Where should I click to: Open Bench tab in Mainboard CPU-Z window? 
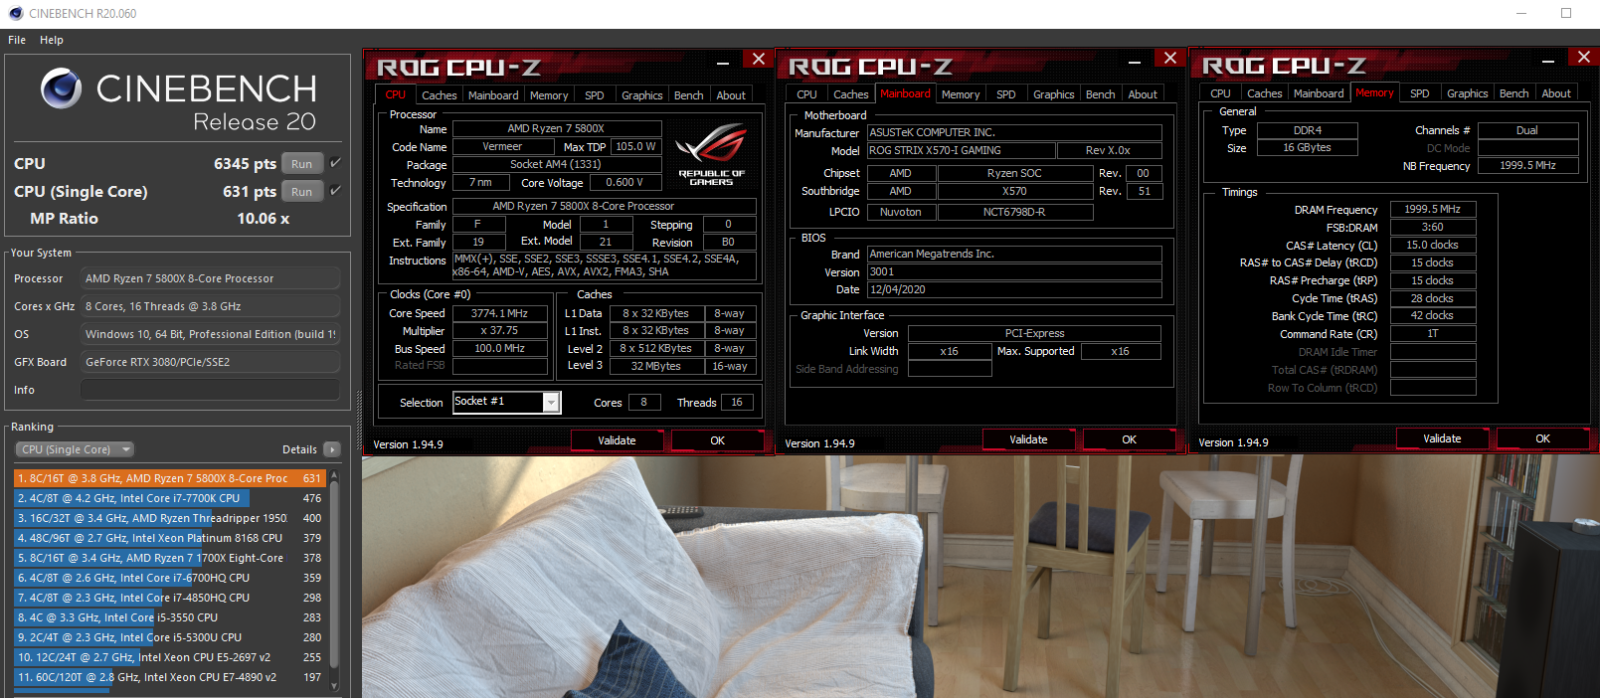coord(1100,95)
